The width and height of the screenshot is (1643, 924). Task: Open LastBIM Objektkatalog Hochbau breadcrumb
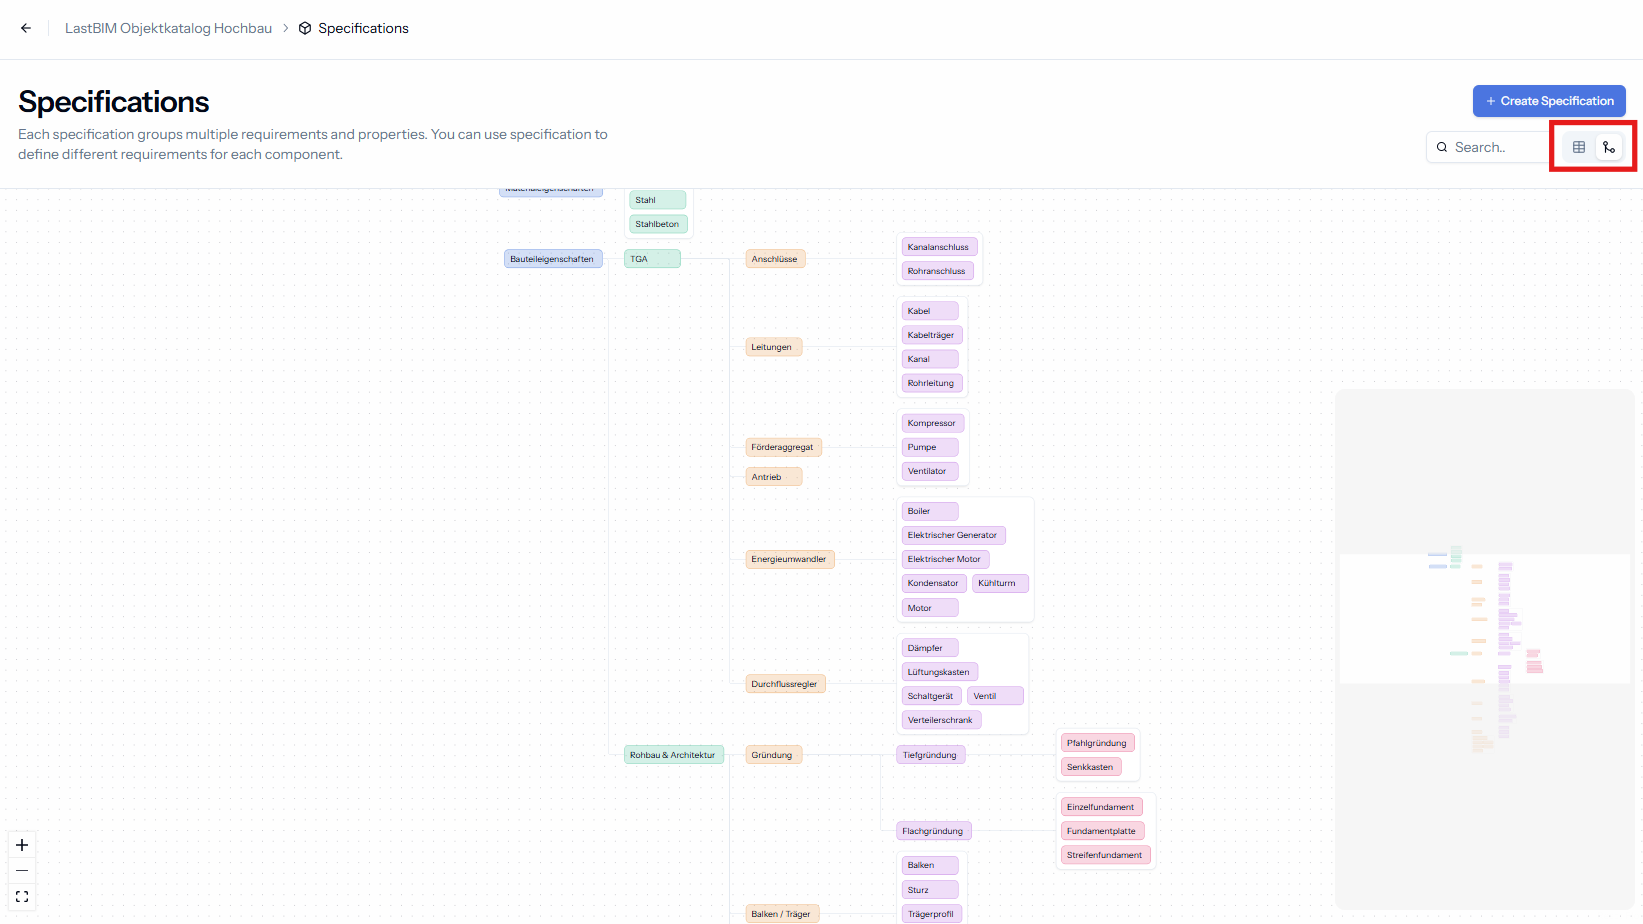click(168, 28)
